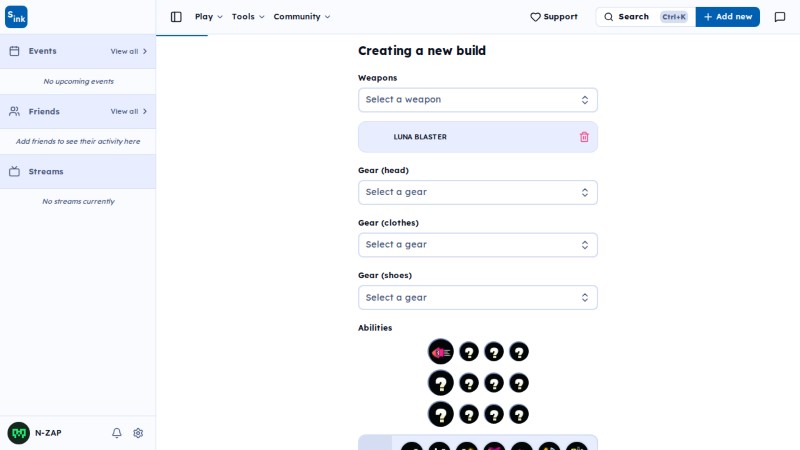The image size is (800, 450).
Task: Open the Gear (head) dropdown
Action: [478, 192]
